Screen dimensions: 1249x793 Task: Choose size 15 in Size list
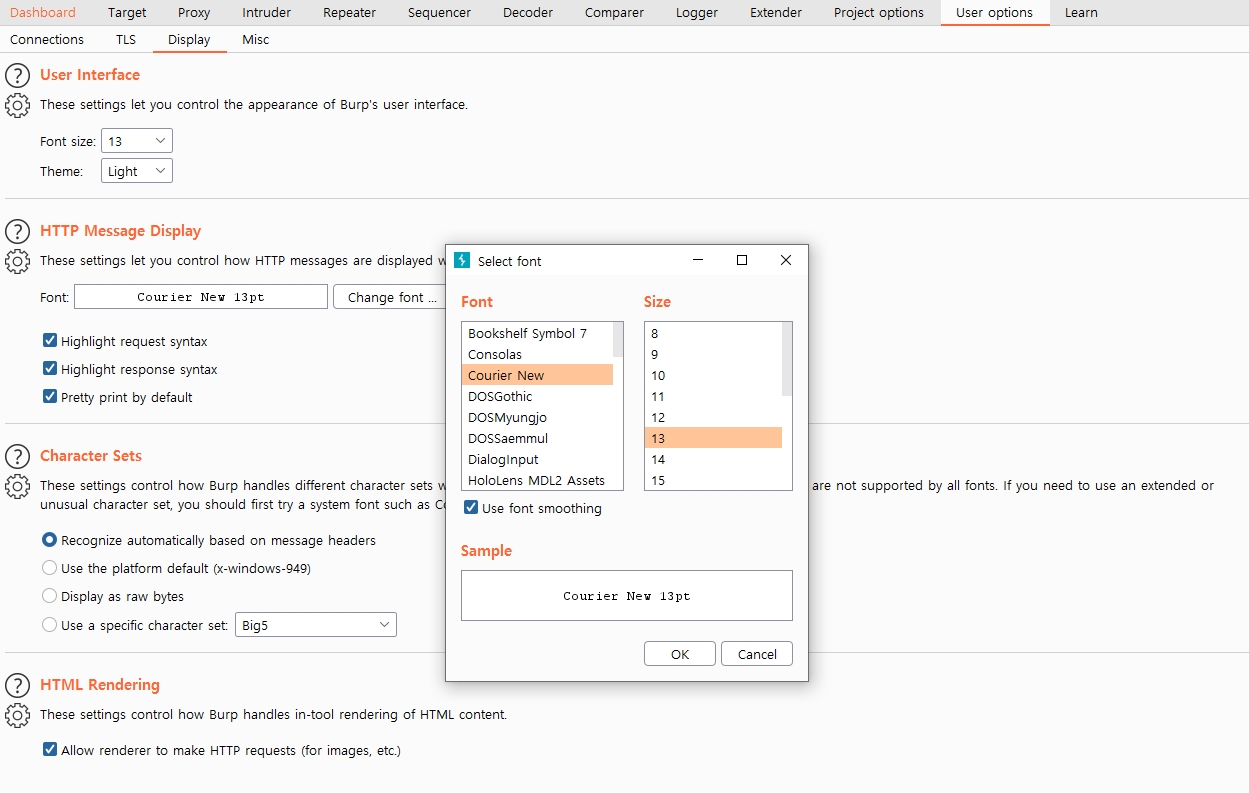click(x=713, y=480)
